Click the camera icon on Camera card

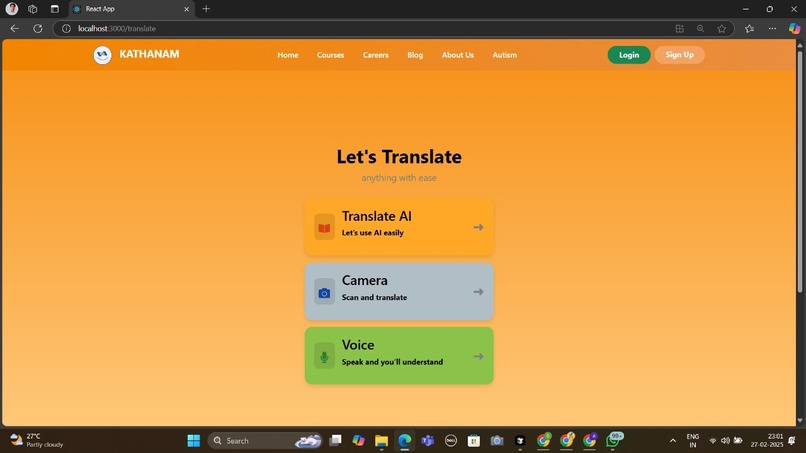(x=324, y=292)
